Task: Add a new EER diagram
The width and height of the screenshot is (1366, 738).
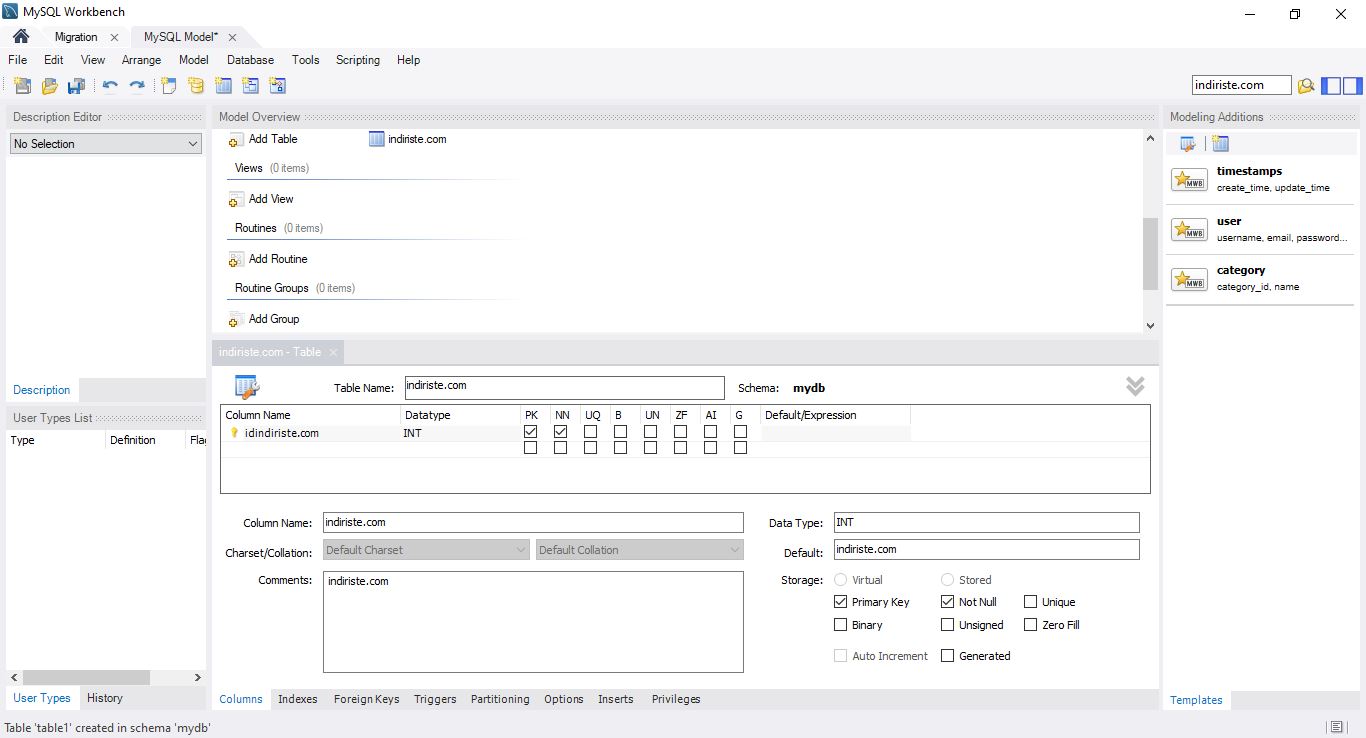Action: pyautogui.click(x=169, y=86)
